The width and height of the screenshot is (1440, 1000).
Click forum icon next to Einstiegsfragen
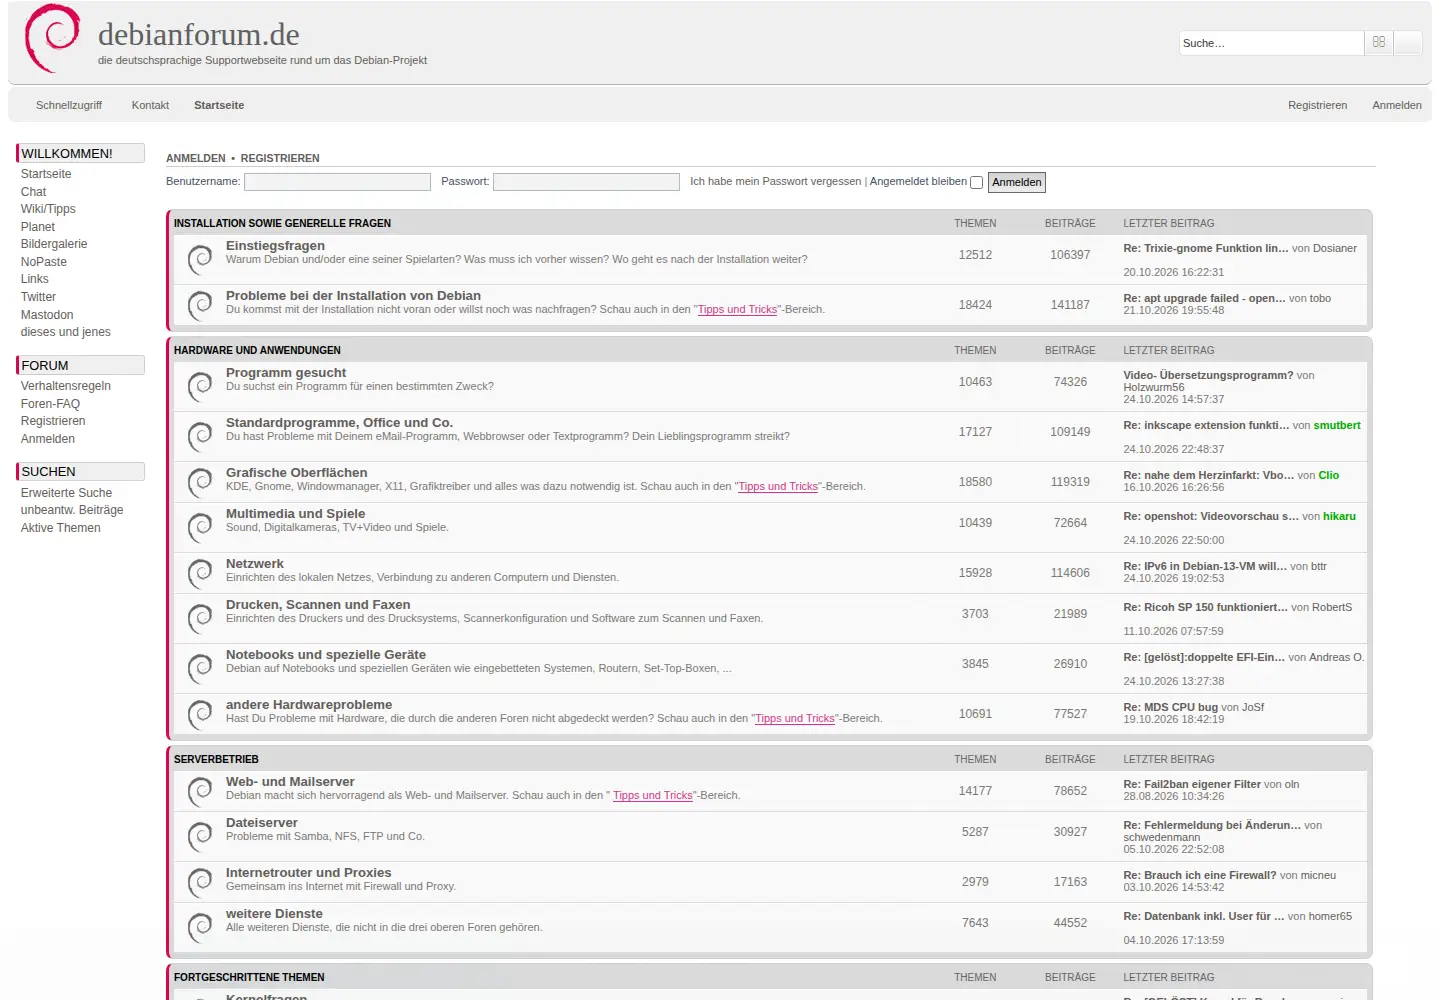pyautogui.click(x=200, y=259)
